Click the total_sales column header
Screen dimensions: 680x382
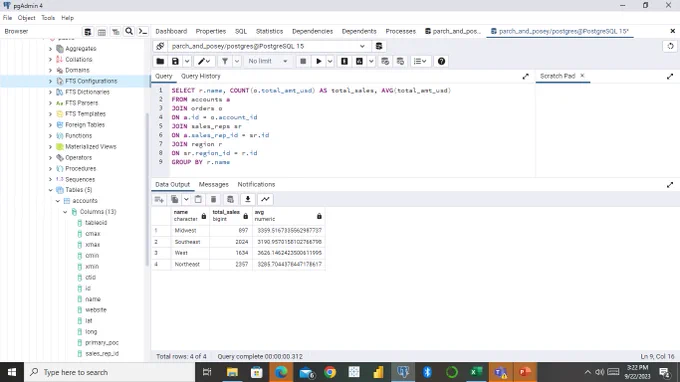(231, 215)
